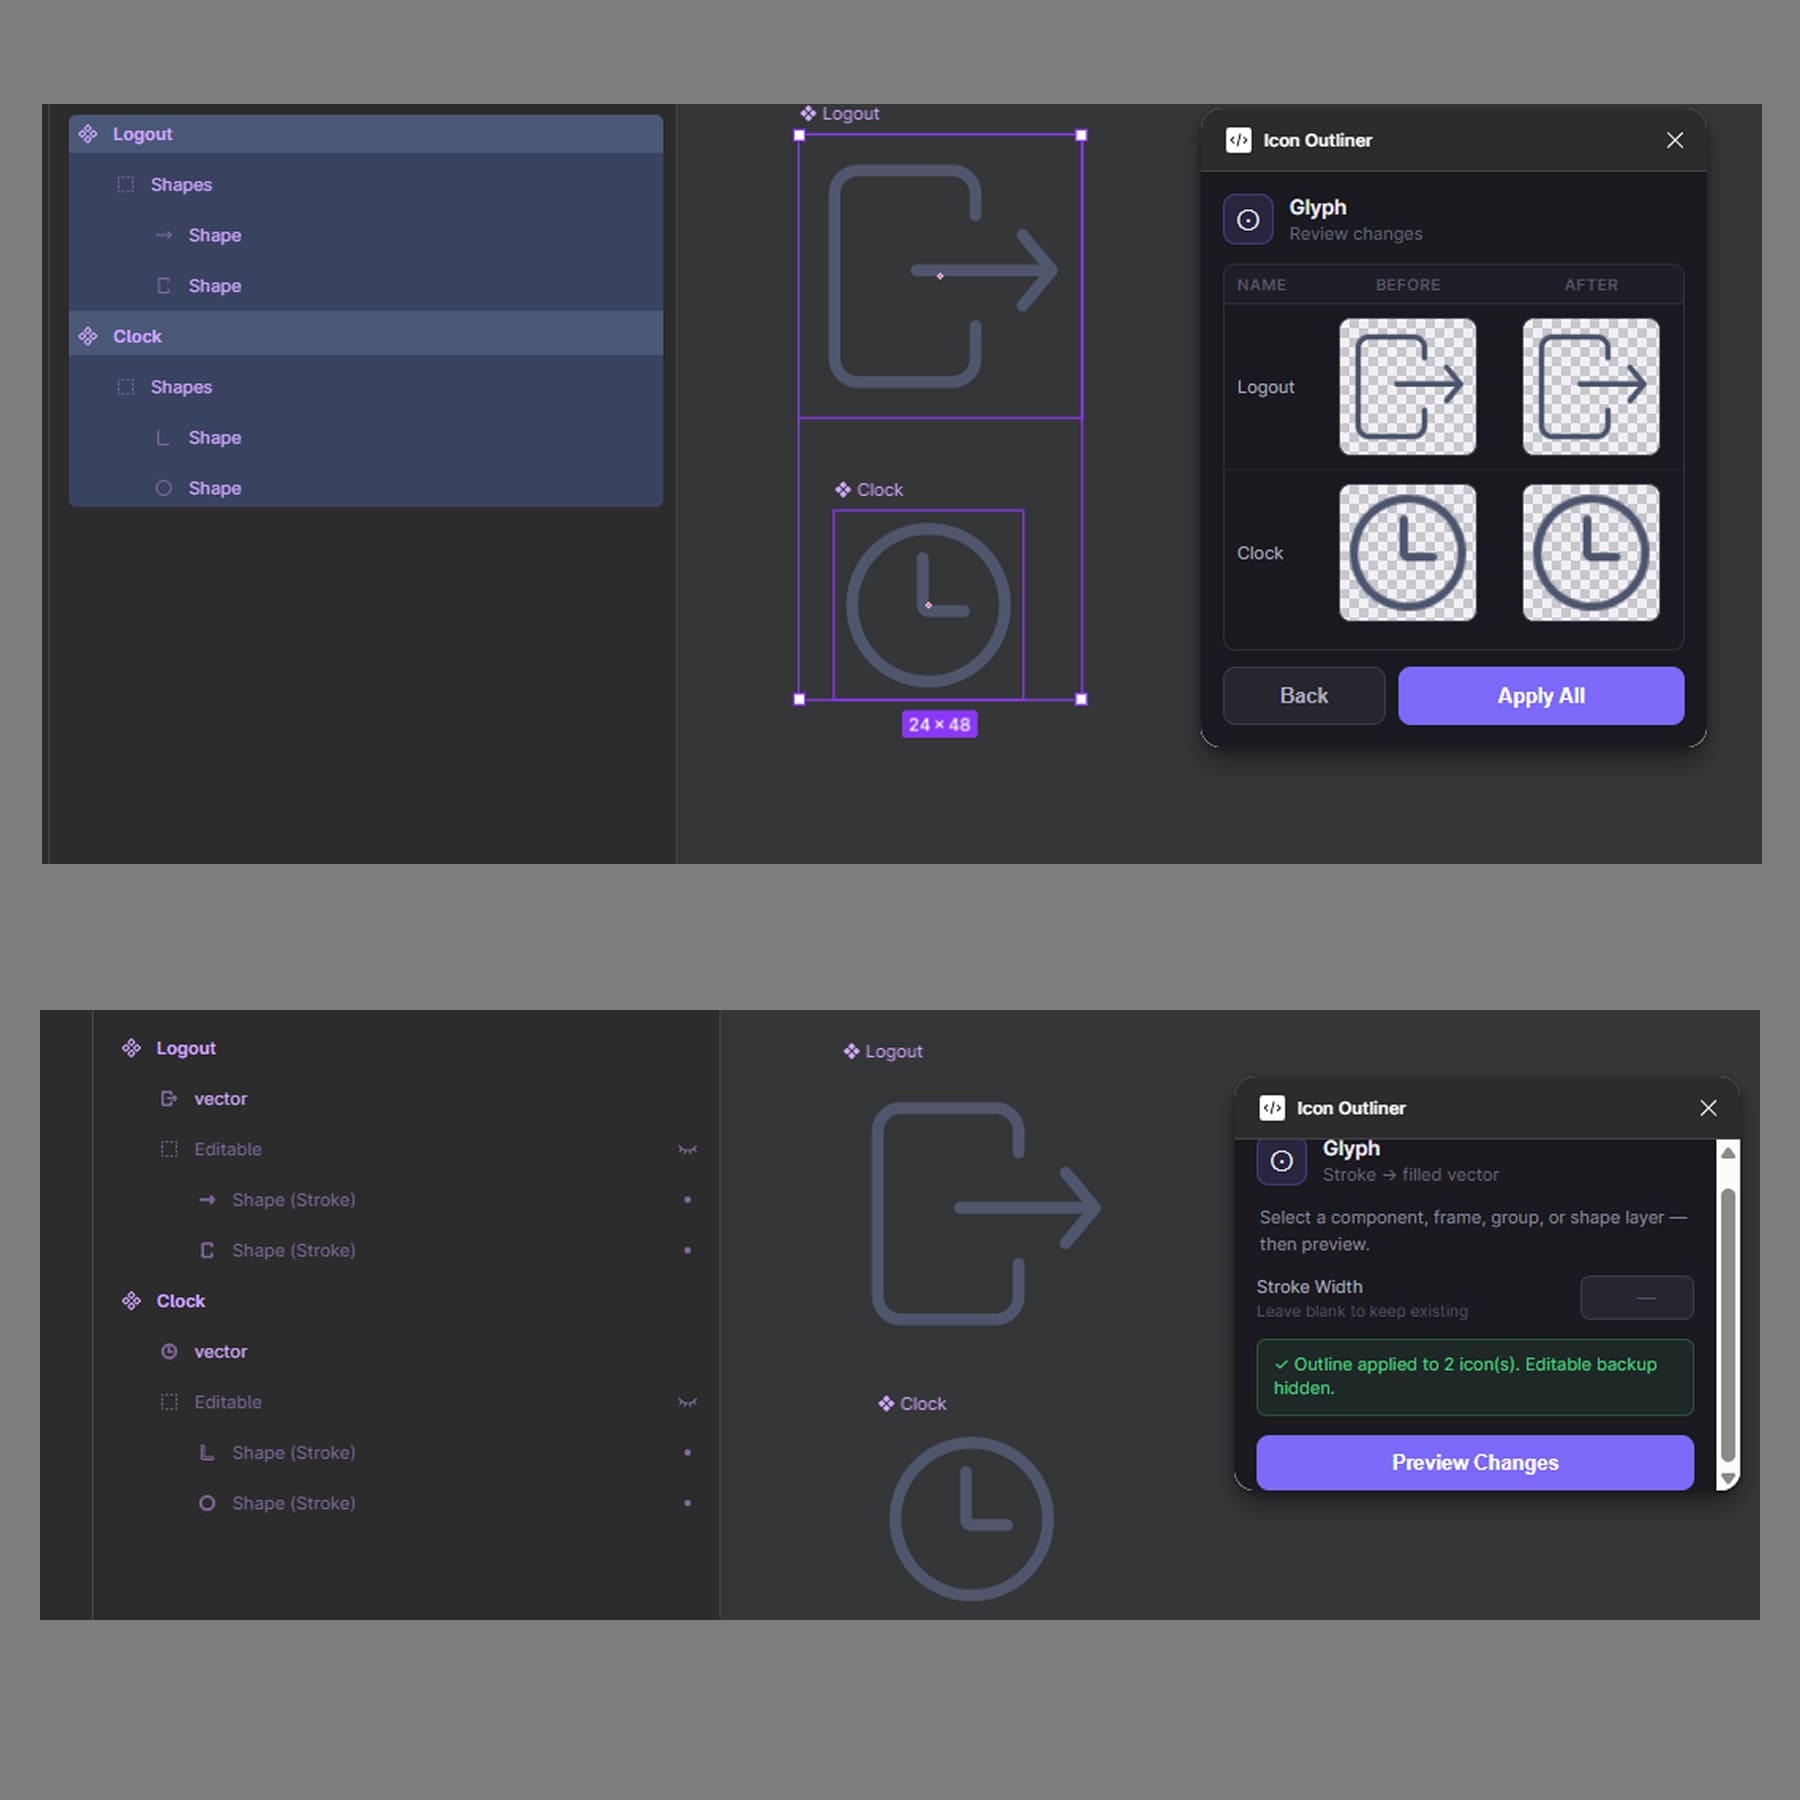Select the bracket Shape layer icon in selected list
Viewport: 1800px width, 1800px height.
point(164,286)
